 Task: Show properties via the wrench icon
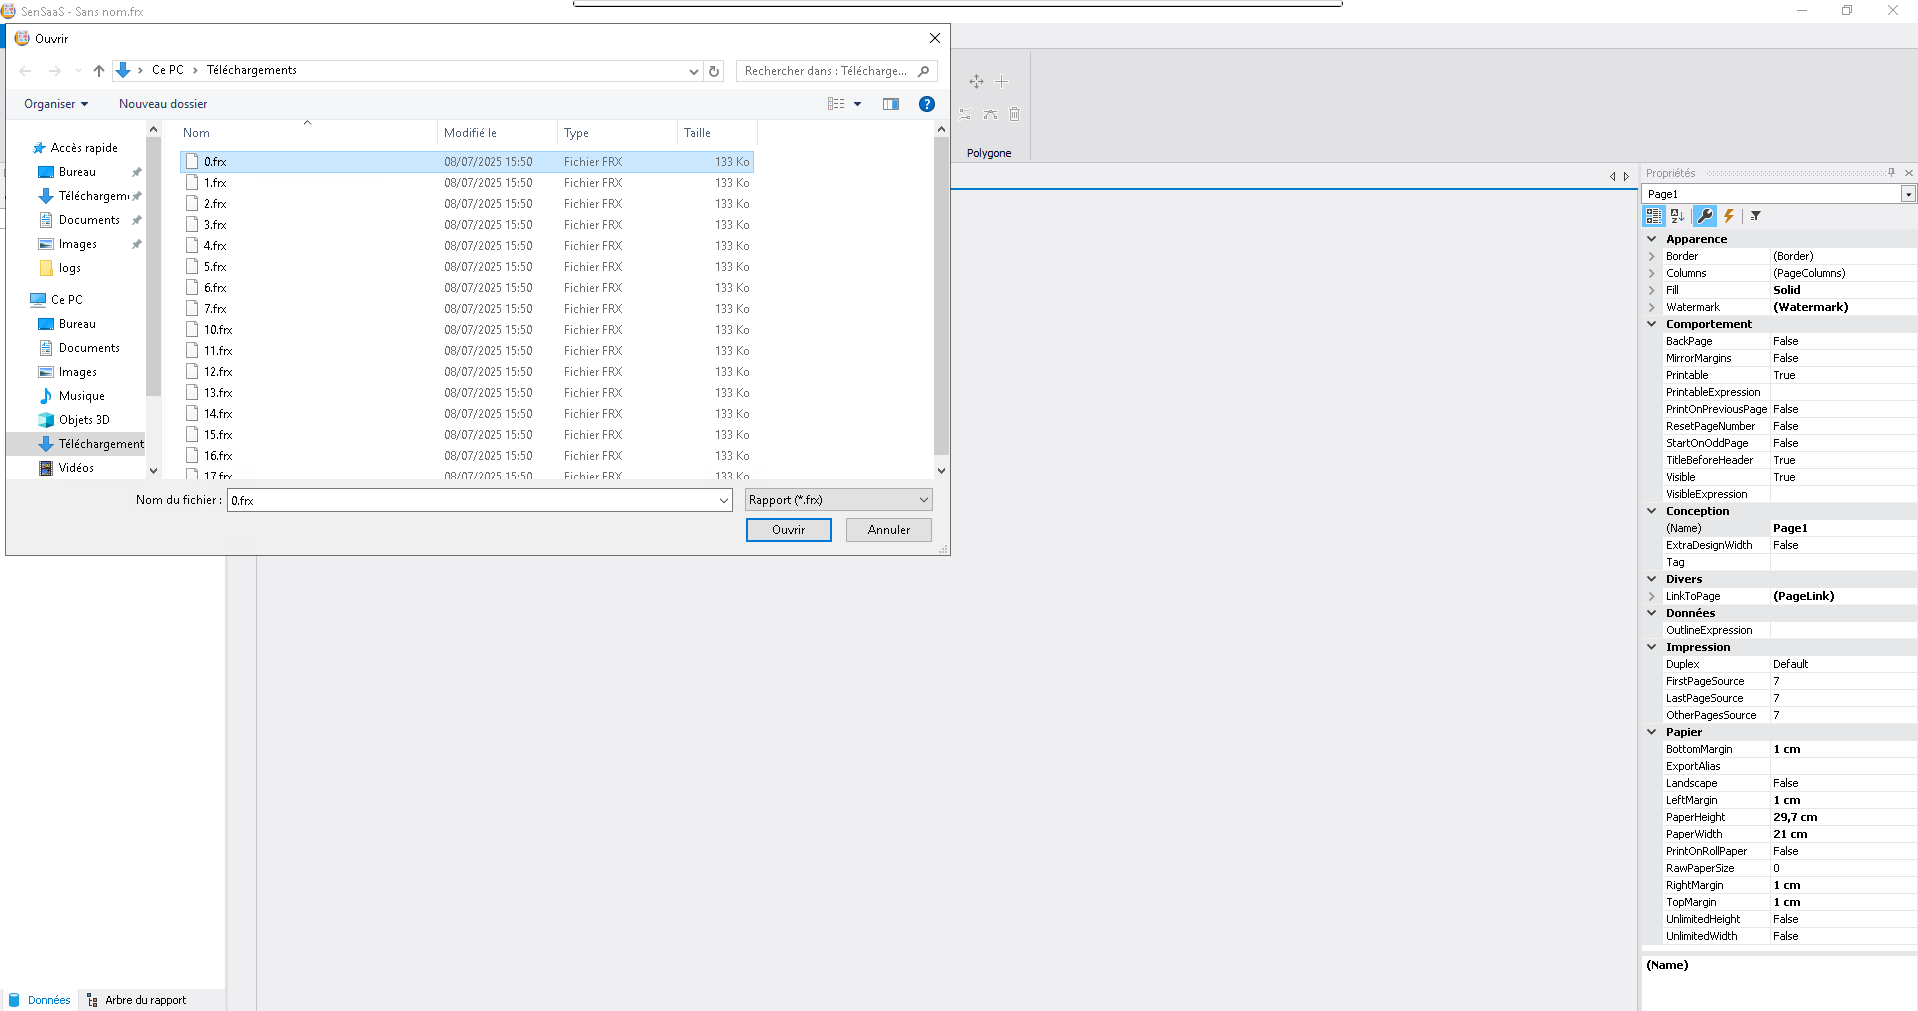pyautogui.click(x=1705, y=216)
